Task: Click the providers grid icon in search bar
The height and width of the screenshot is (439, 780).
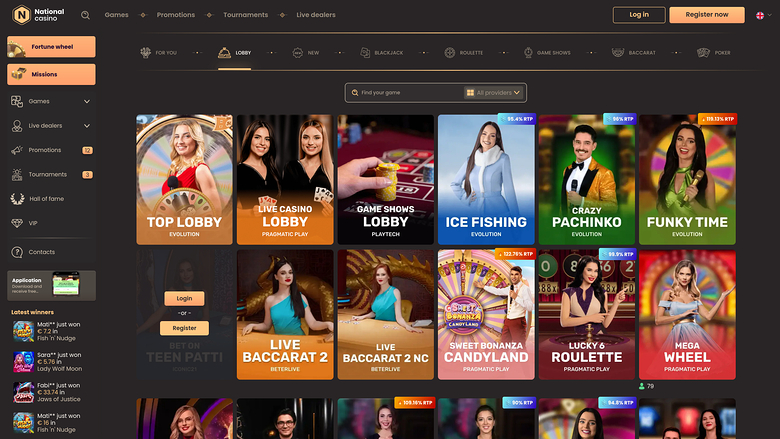Action: tap(470, 92)
